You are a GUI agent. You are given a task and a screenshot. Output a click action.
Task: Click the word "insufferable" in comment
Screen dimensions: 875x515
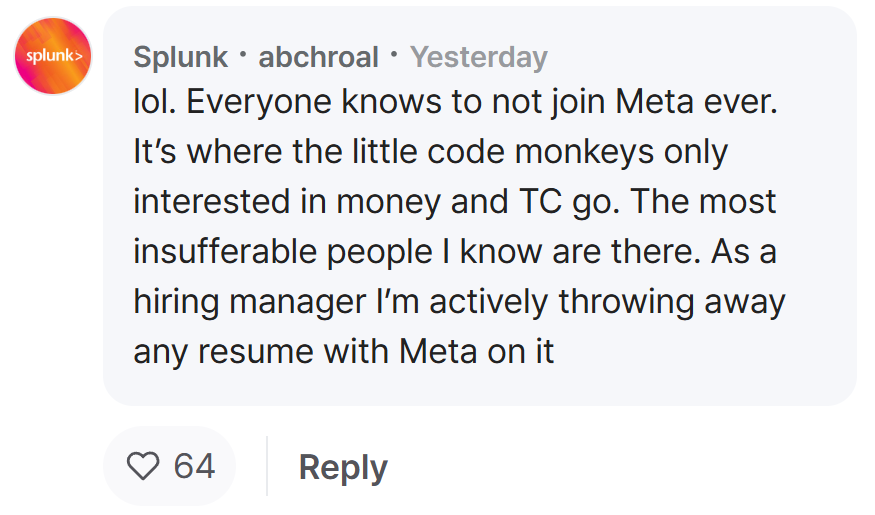(x=225, y=252)
